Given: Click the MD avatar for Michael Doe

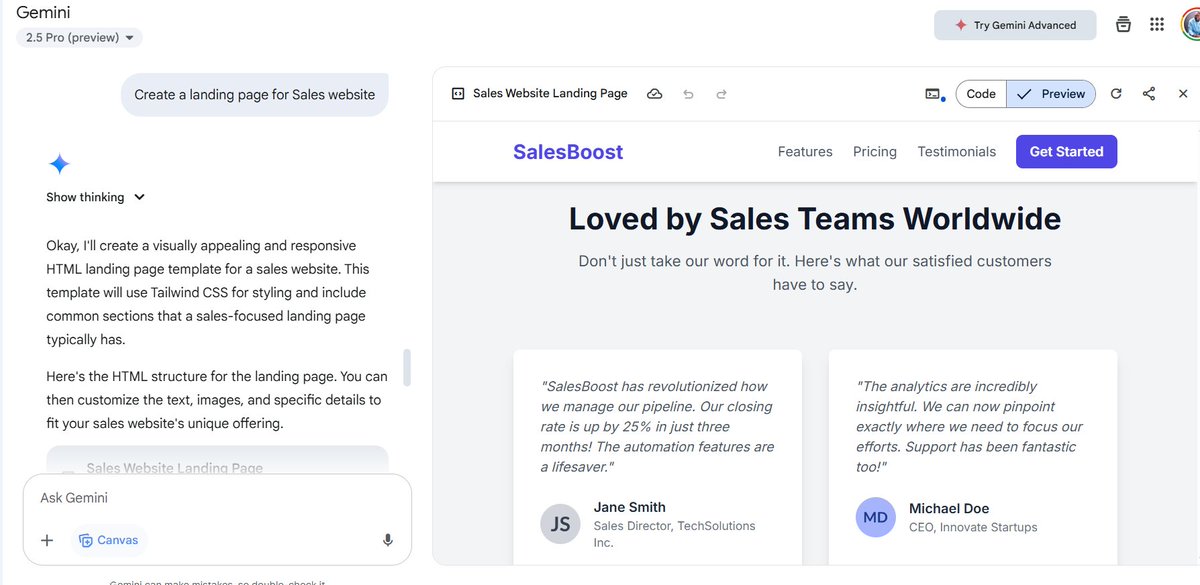Looking at the screenshot, I should pyautogui.click(x=876, y=517).
